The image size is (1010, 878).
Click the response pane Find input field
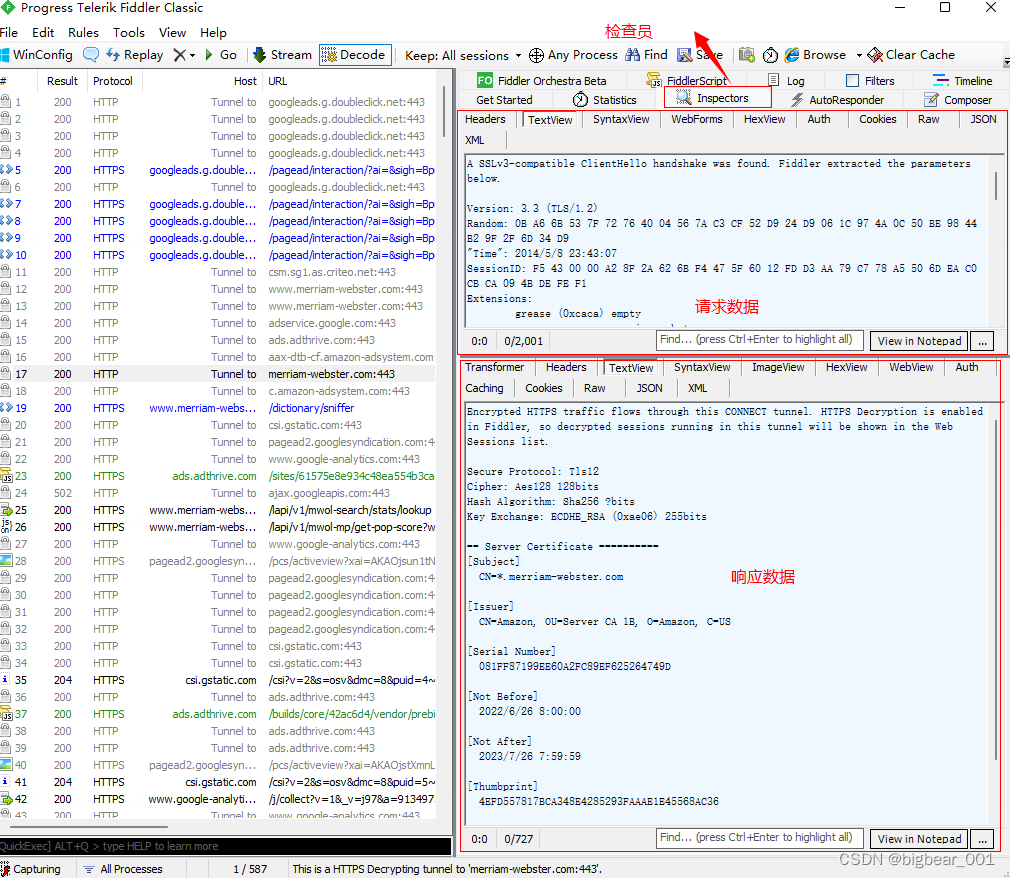[760, 837]
